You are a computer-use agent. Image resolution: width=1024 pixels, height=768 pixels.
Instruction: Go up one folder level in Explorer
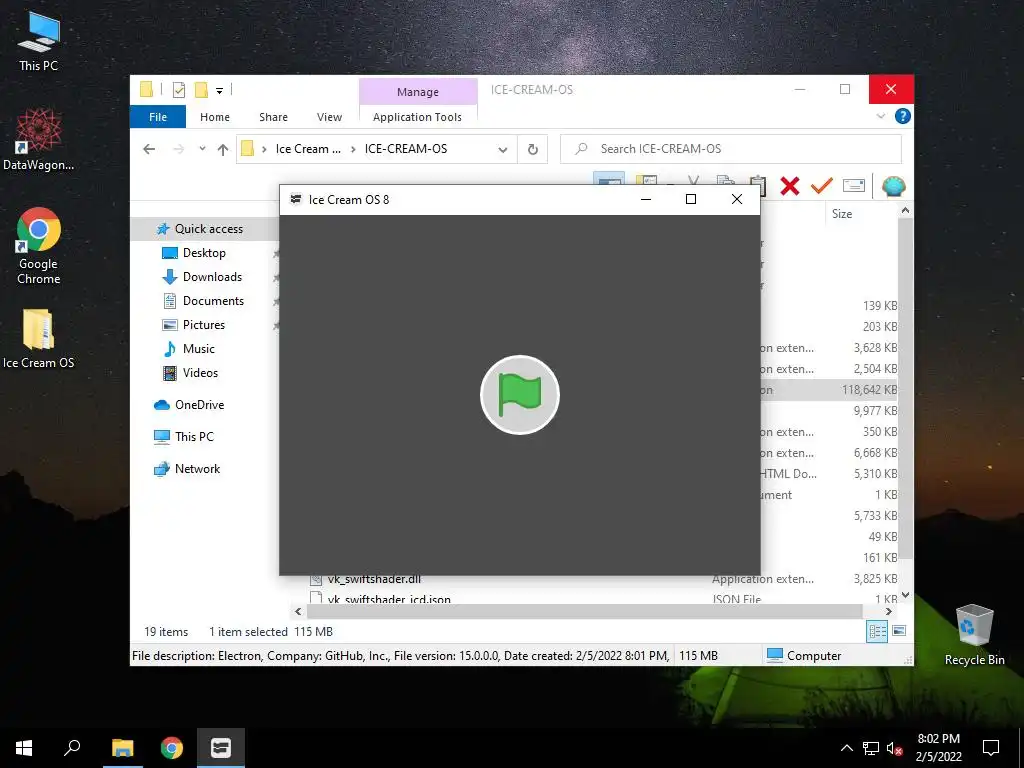point(223,149)
